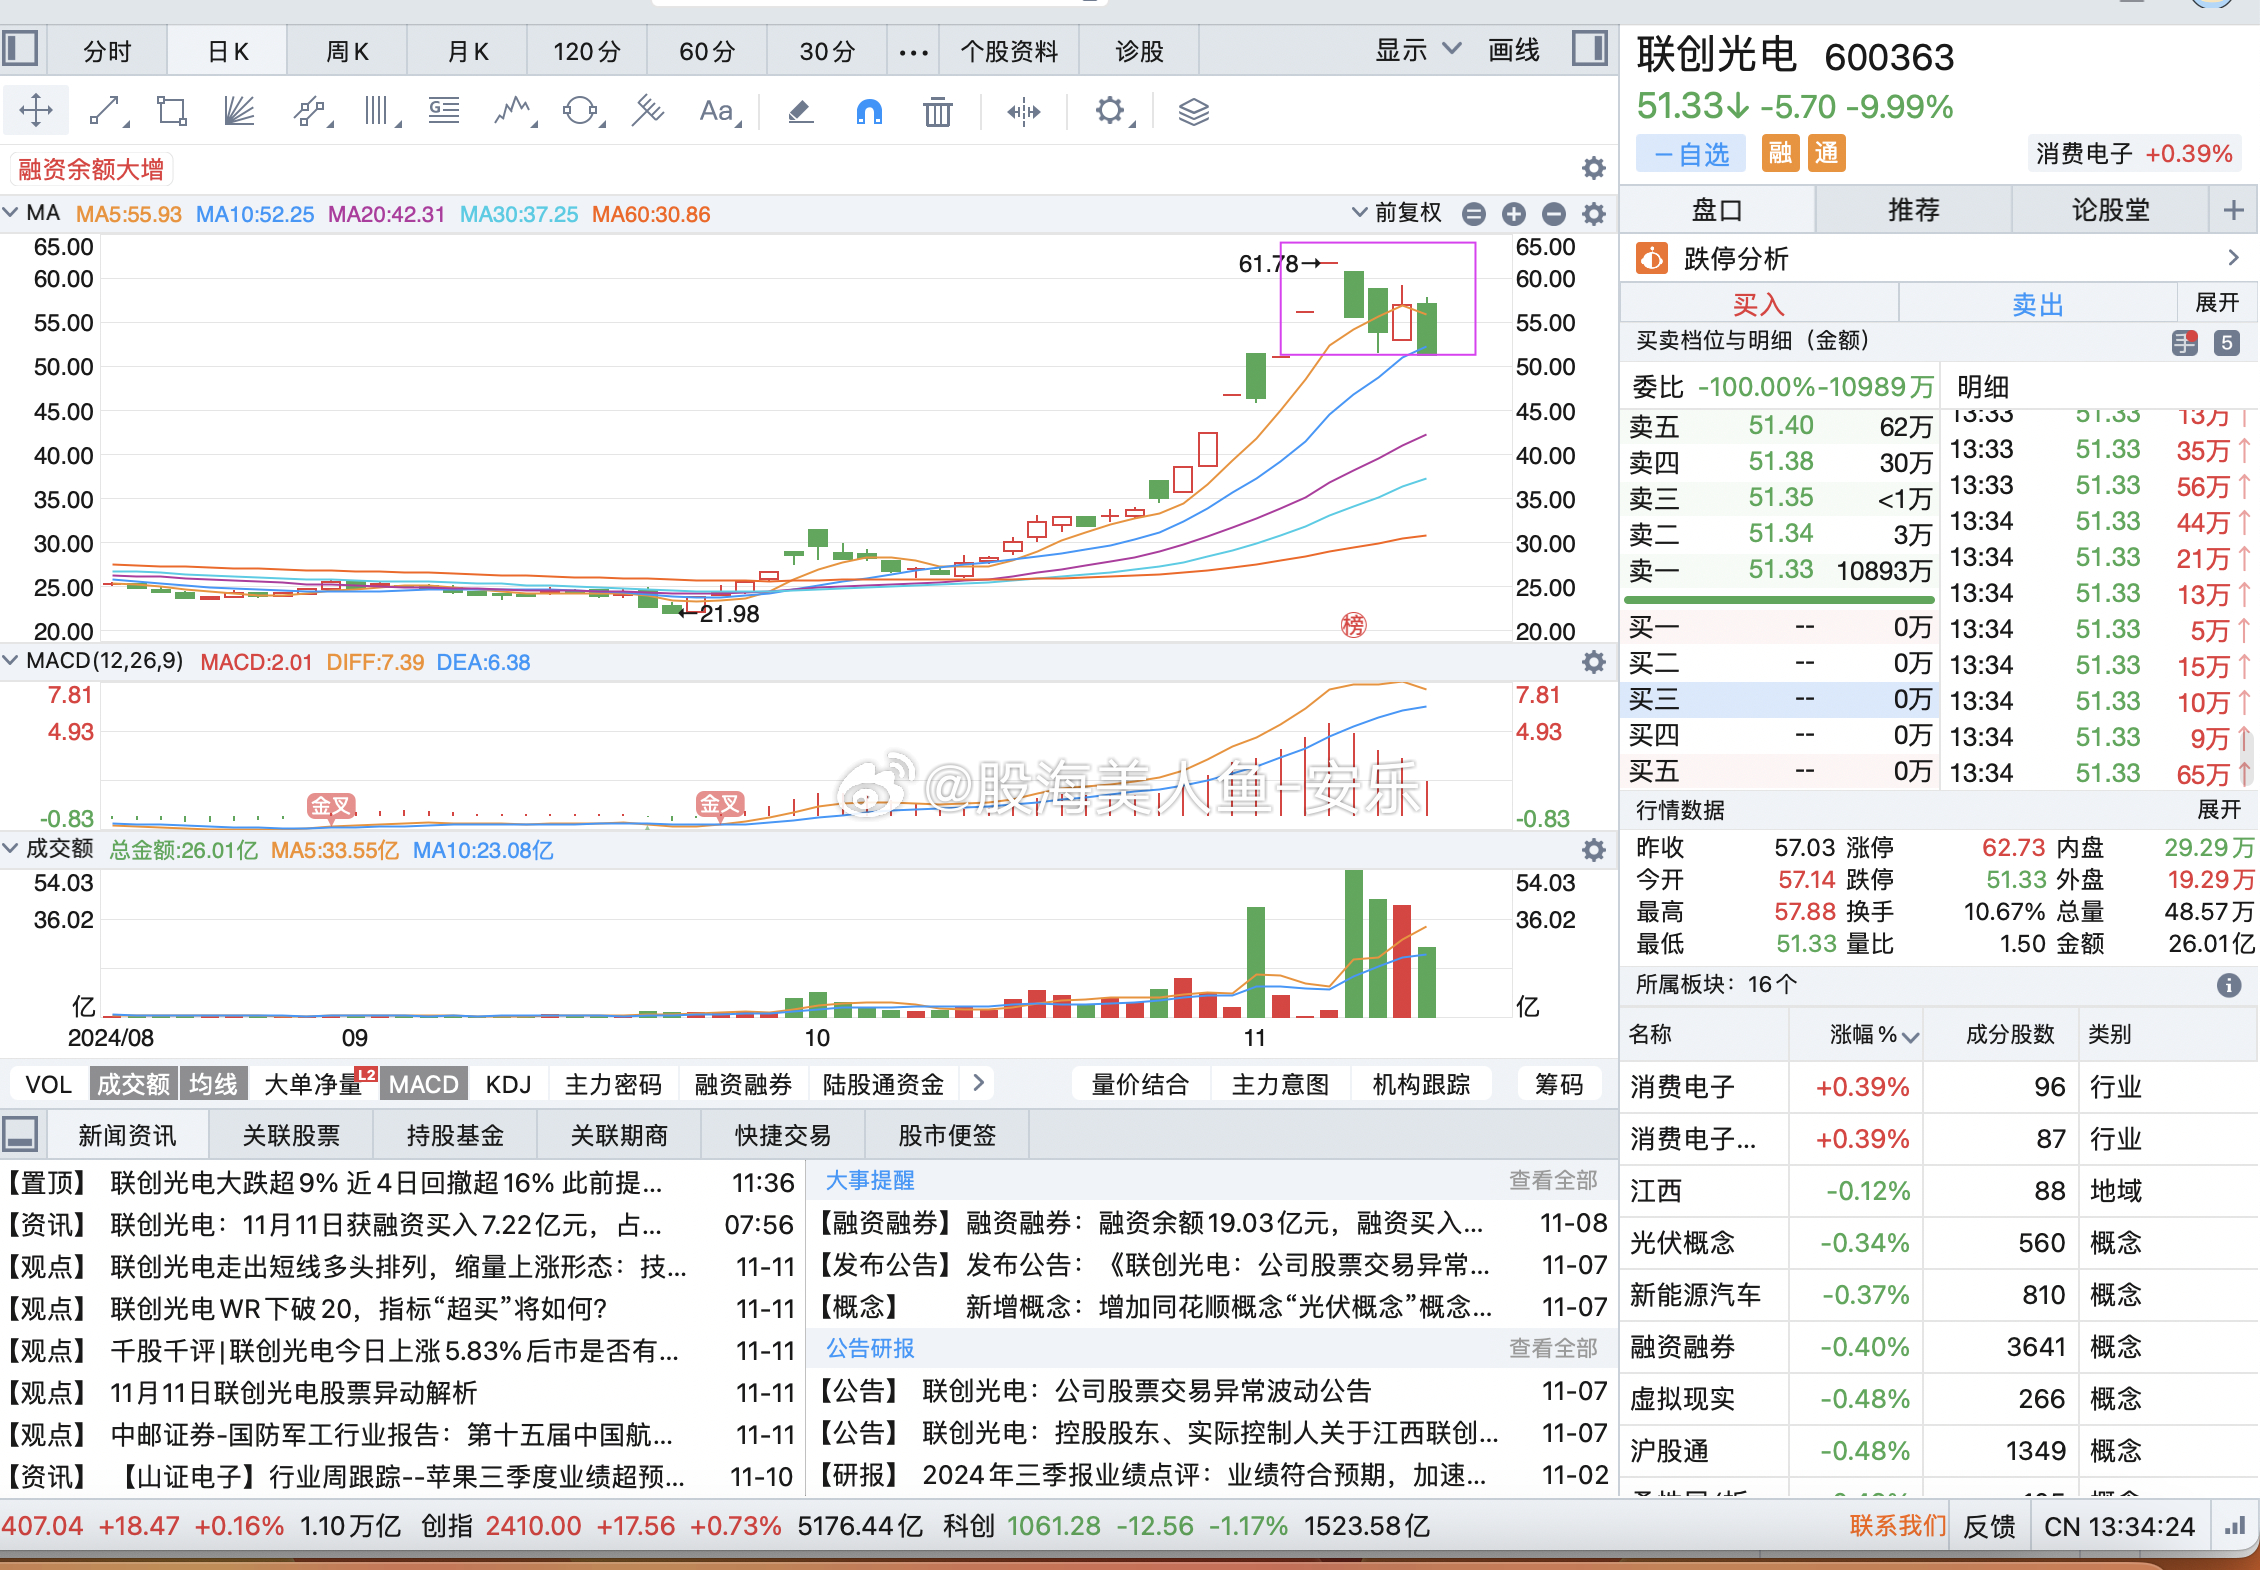
Task: Select the price label annotation tool
Action: coord(444,111)
